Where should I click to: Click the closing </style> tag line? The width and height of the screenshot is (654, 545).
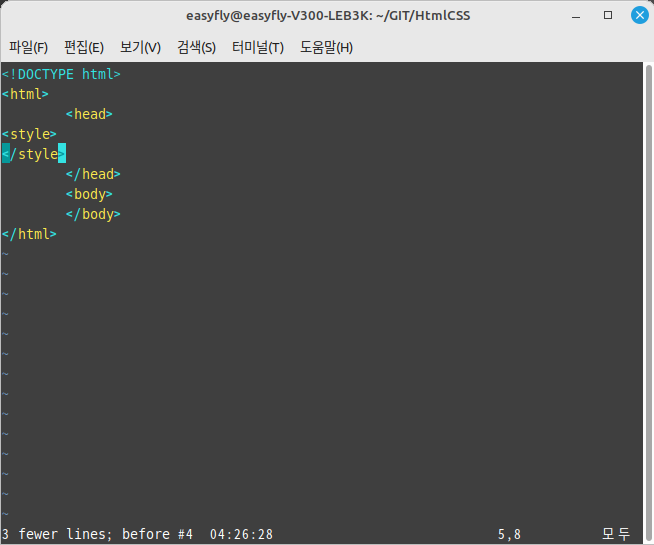34,154
